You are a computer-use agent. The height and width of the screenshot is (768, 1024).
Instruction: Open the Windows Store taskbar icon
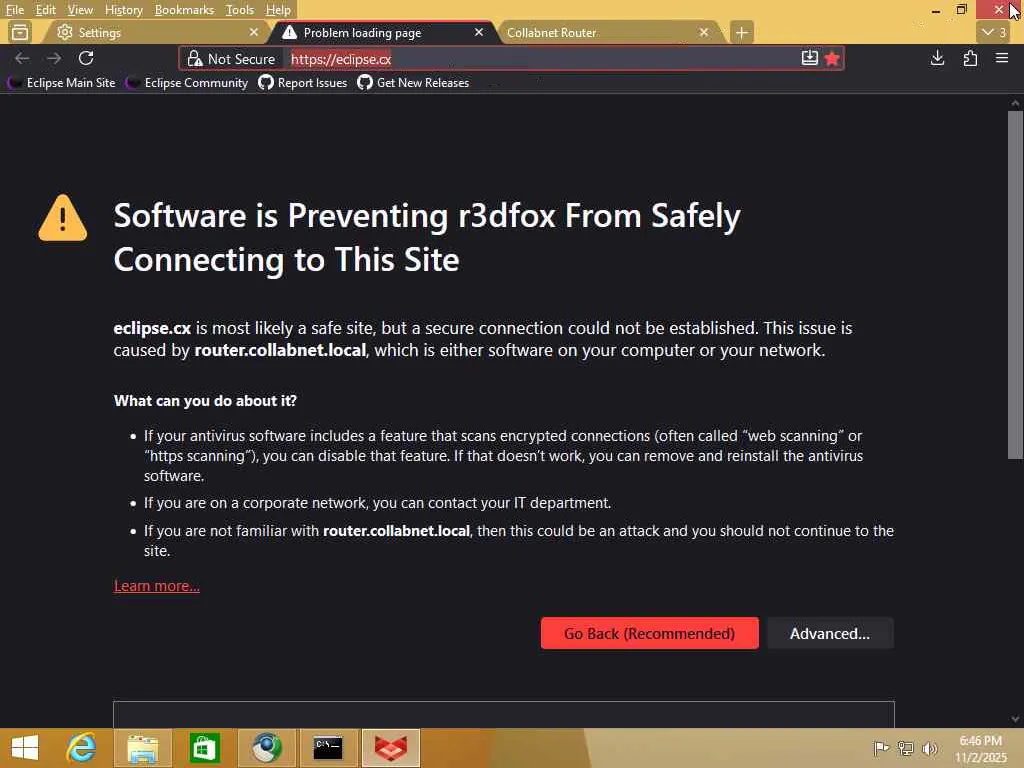pos(204,748)
